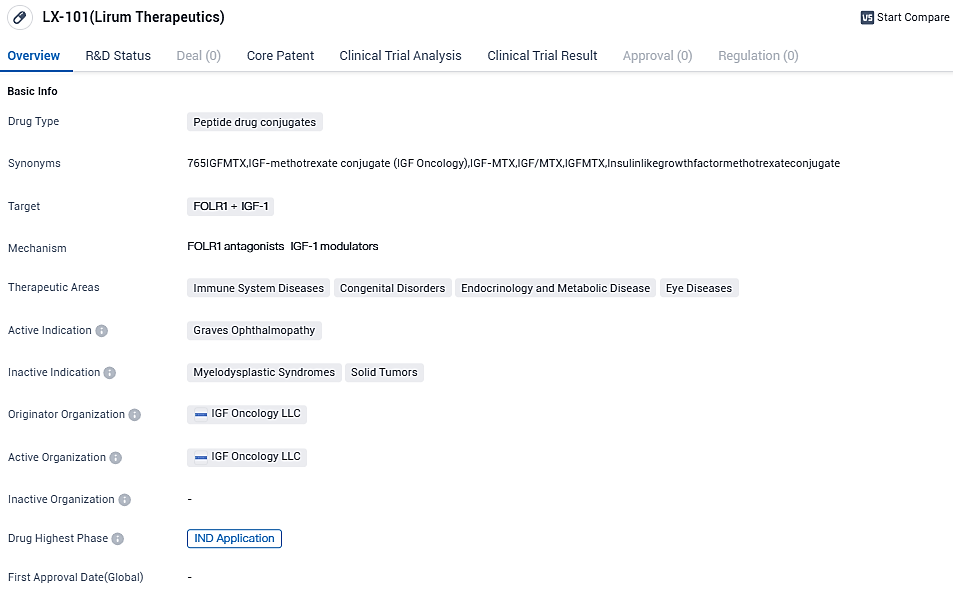Click info icon next to Drug Highest Phase
This screenshot has width=953, height=589.
click(x=118, y=539)
